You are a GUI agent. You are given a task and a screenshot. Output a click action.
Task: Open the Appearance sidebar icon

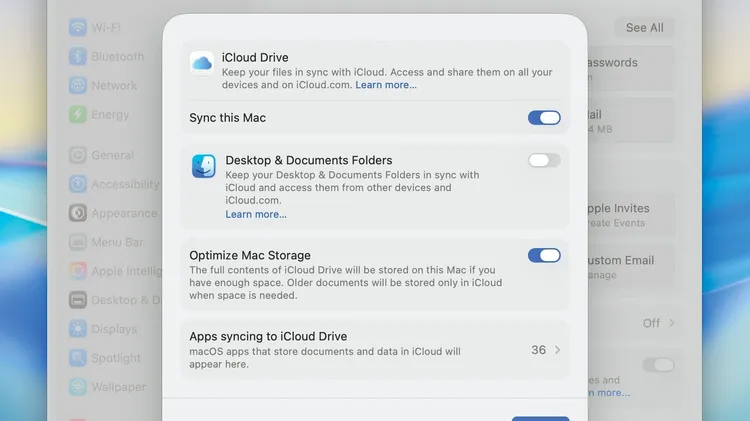[x=78, y=213]
